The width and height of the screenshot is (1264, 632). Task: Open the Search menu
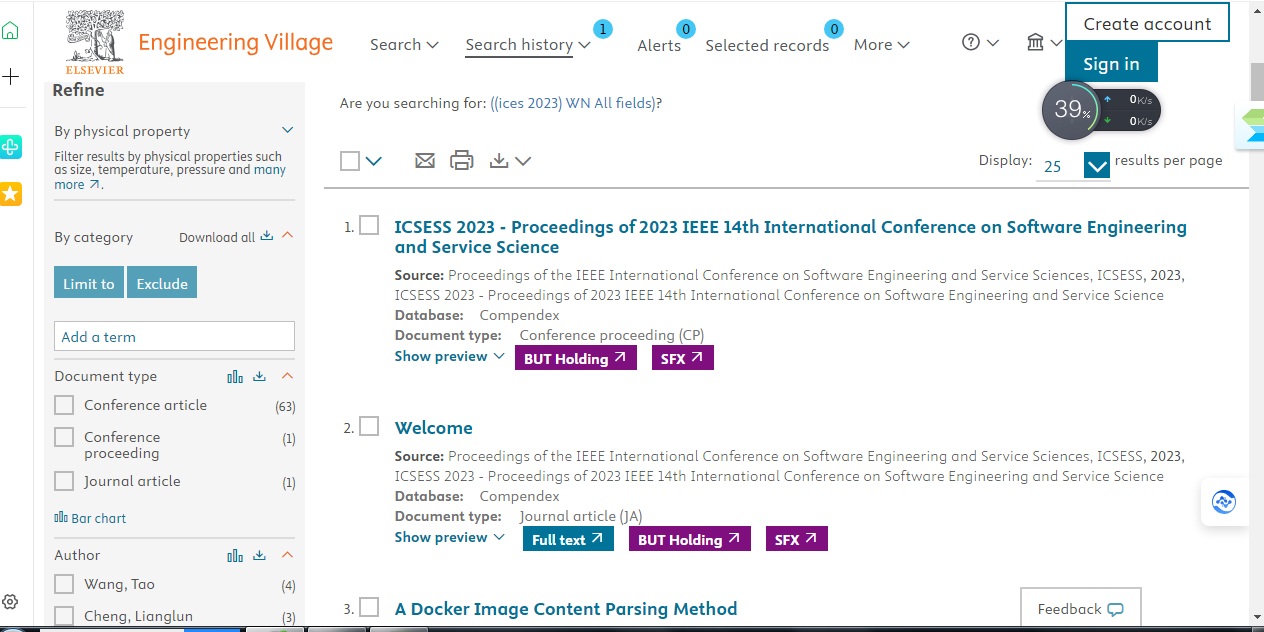(404, 44)
